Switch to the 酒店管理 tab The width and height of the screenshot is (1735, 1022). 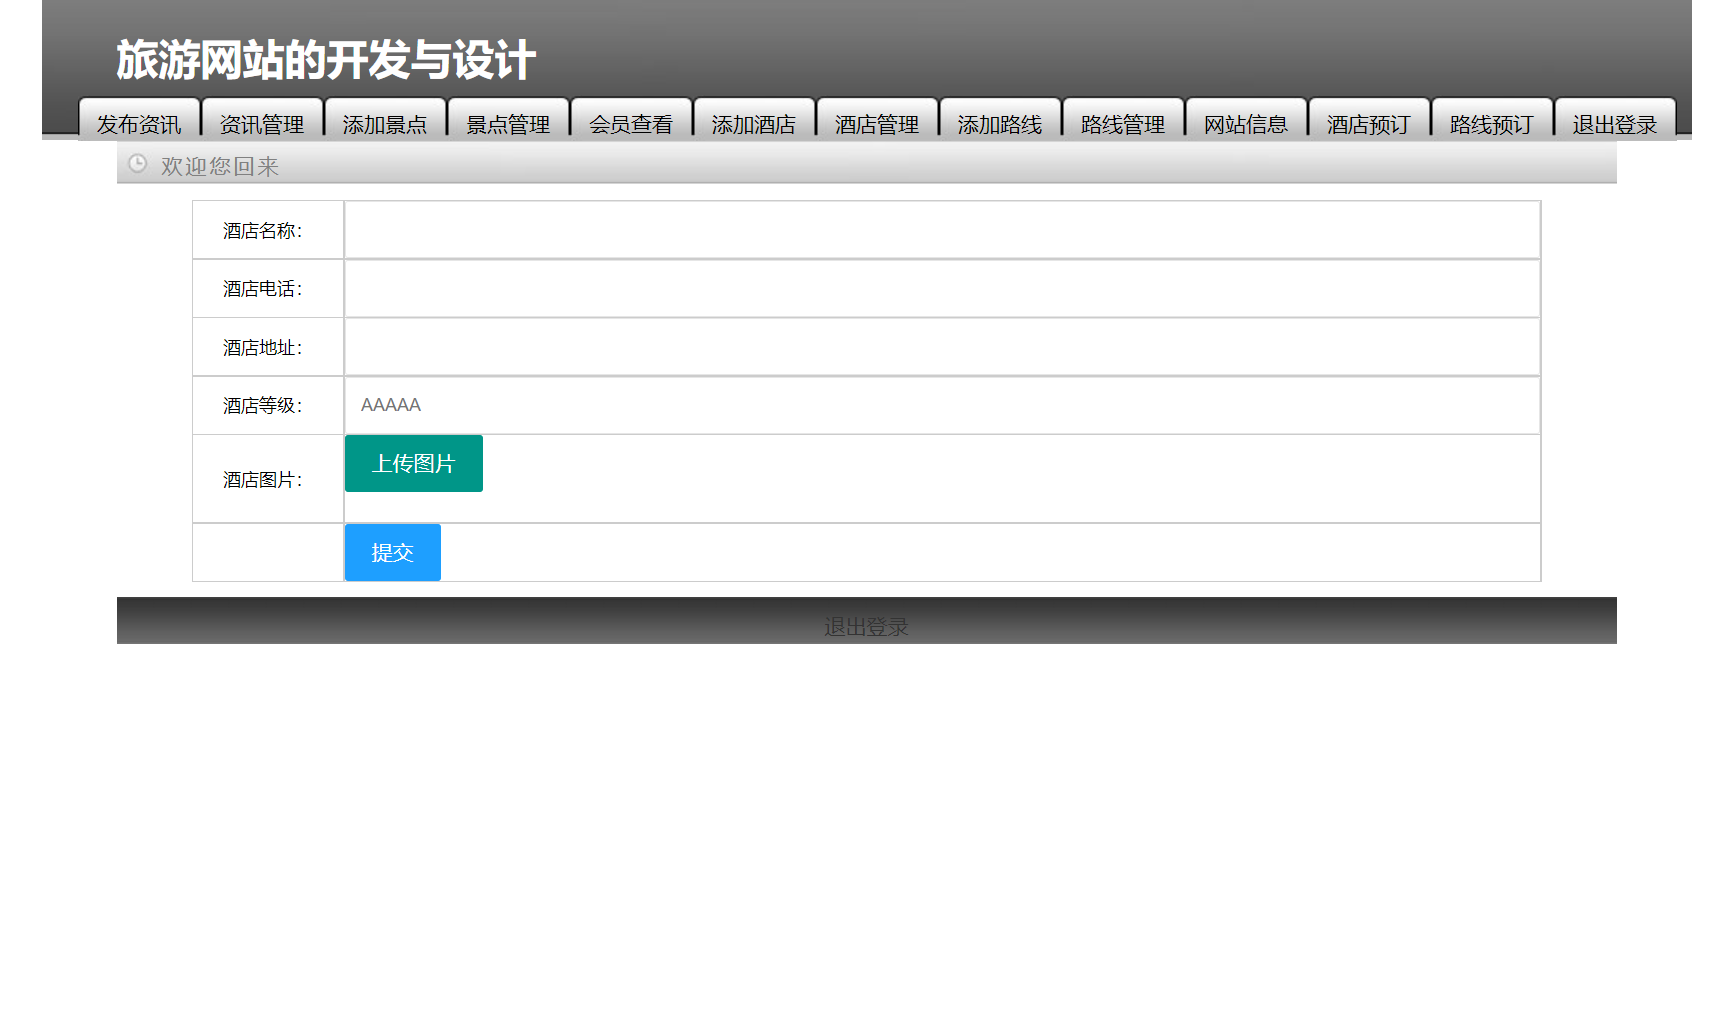(877, 120)
